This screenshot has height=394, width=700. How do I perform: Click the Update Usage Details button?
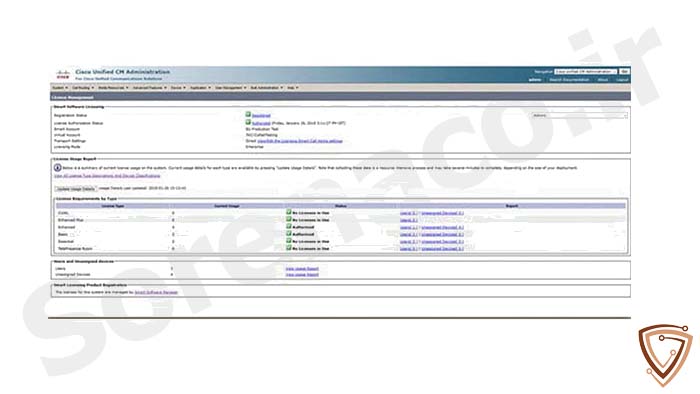pyautogui.click(x=76, y=189)
